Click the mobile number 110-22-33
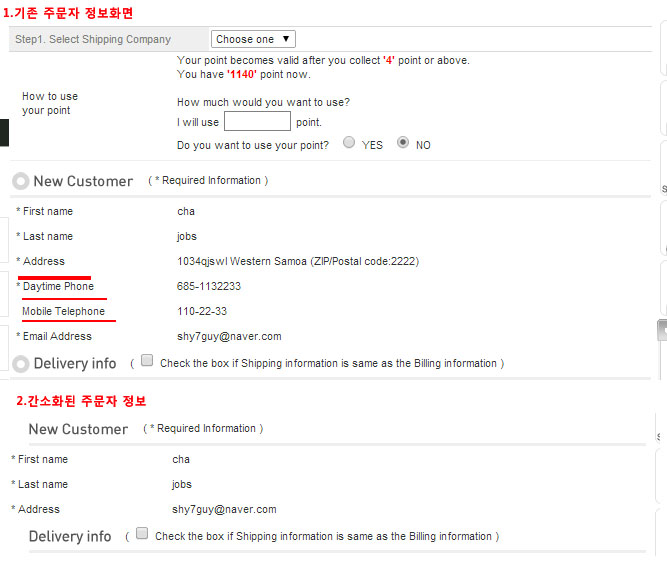 click(202, 312)
